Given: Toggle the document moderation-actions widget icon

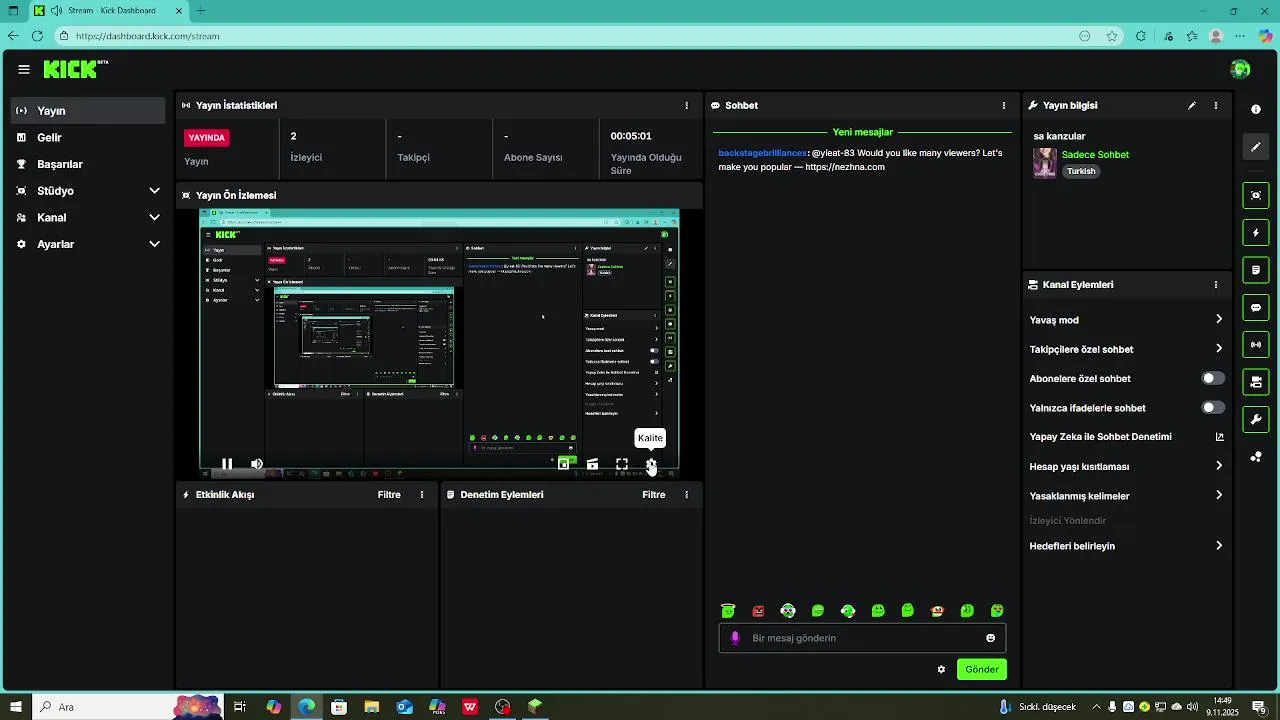Looking at the screenshot, I should (x=1256, y=270).
